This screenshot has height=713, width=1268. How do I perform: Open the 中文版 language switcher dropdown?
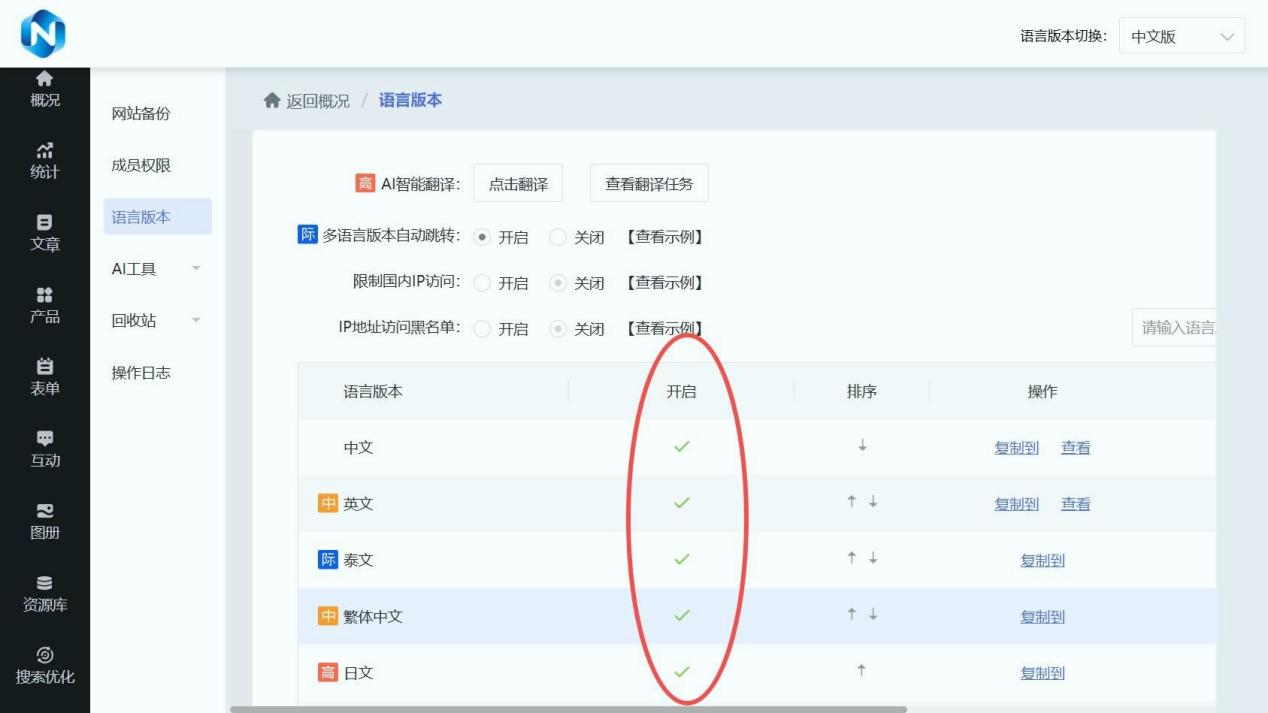click(x=1181, y=34)
